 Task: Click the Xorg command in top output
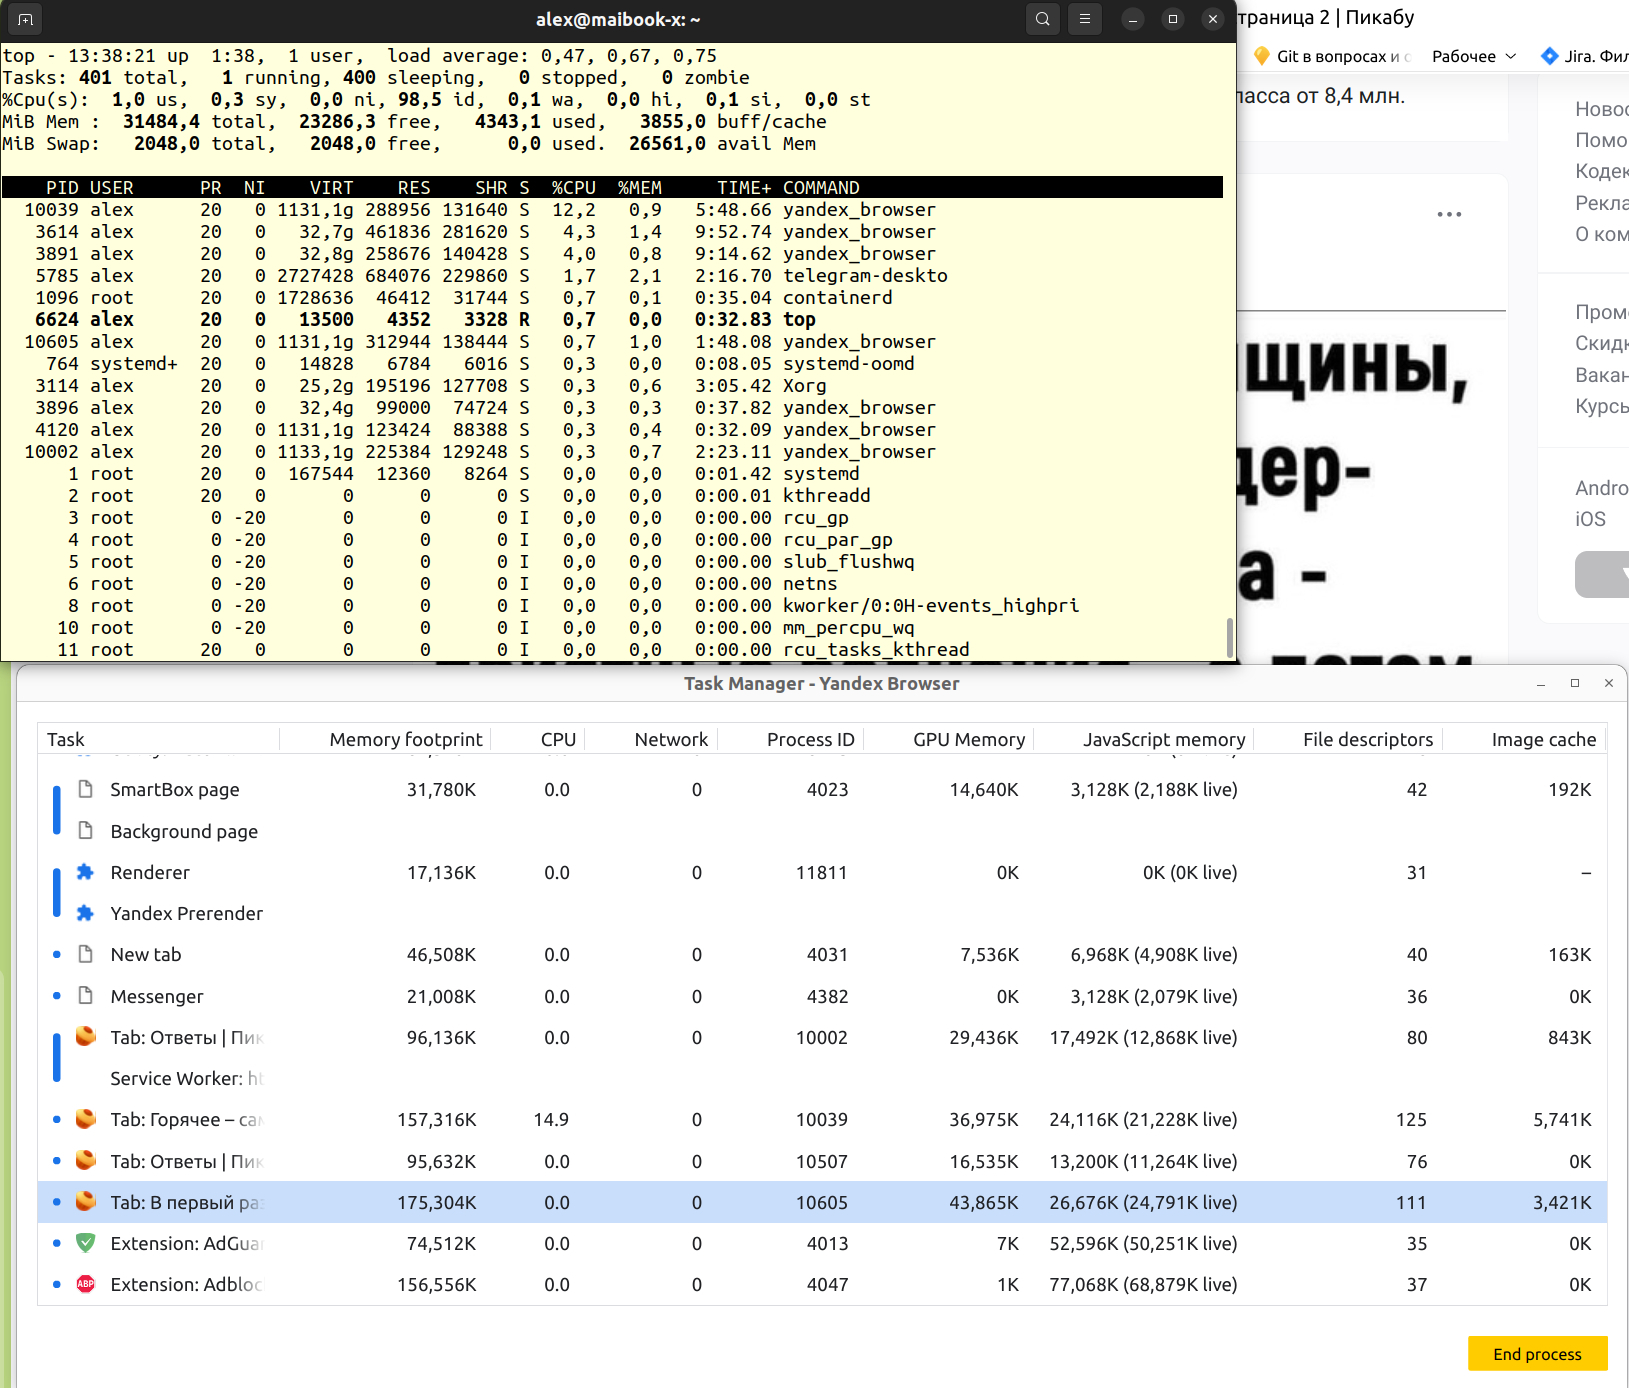click(x=805, y=385)
